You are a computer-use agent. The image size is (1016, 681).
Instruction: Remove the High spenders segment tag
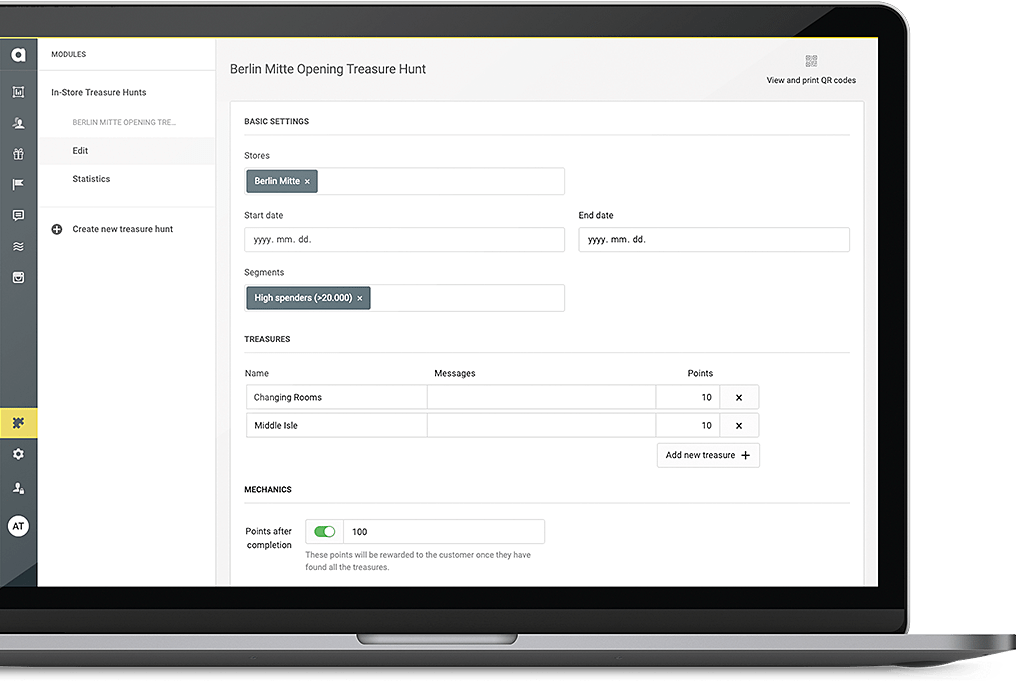coord(360,298)
